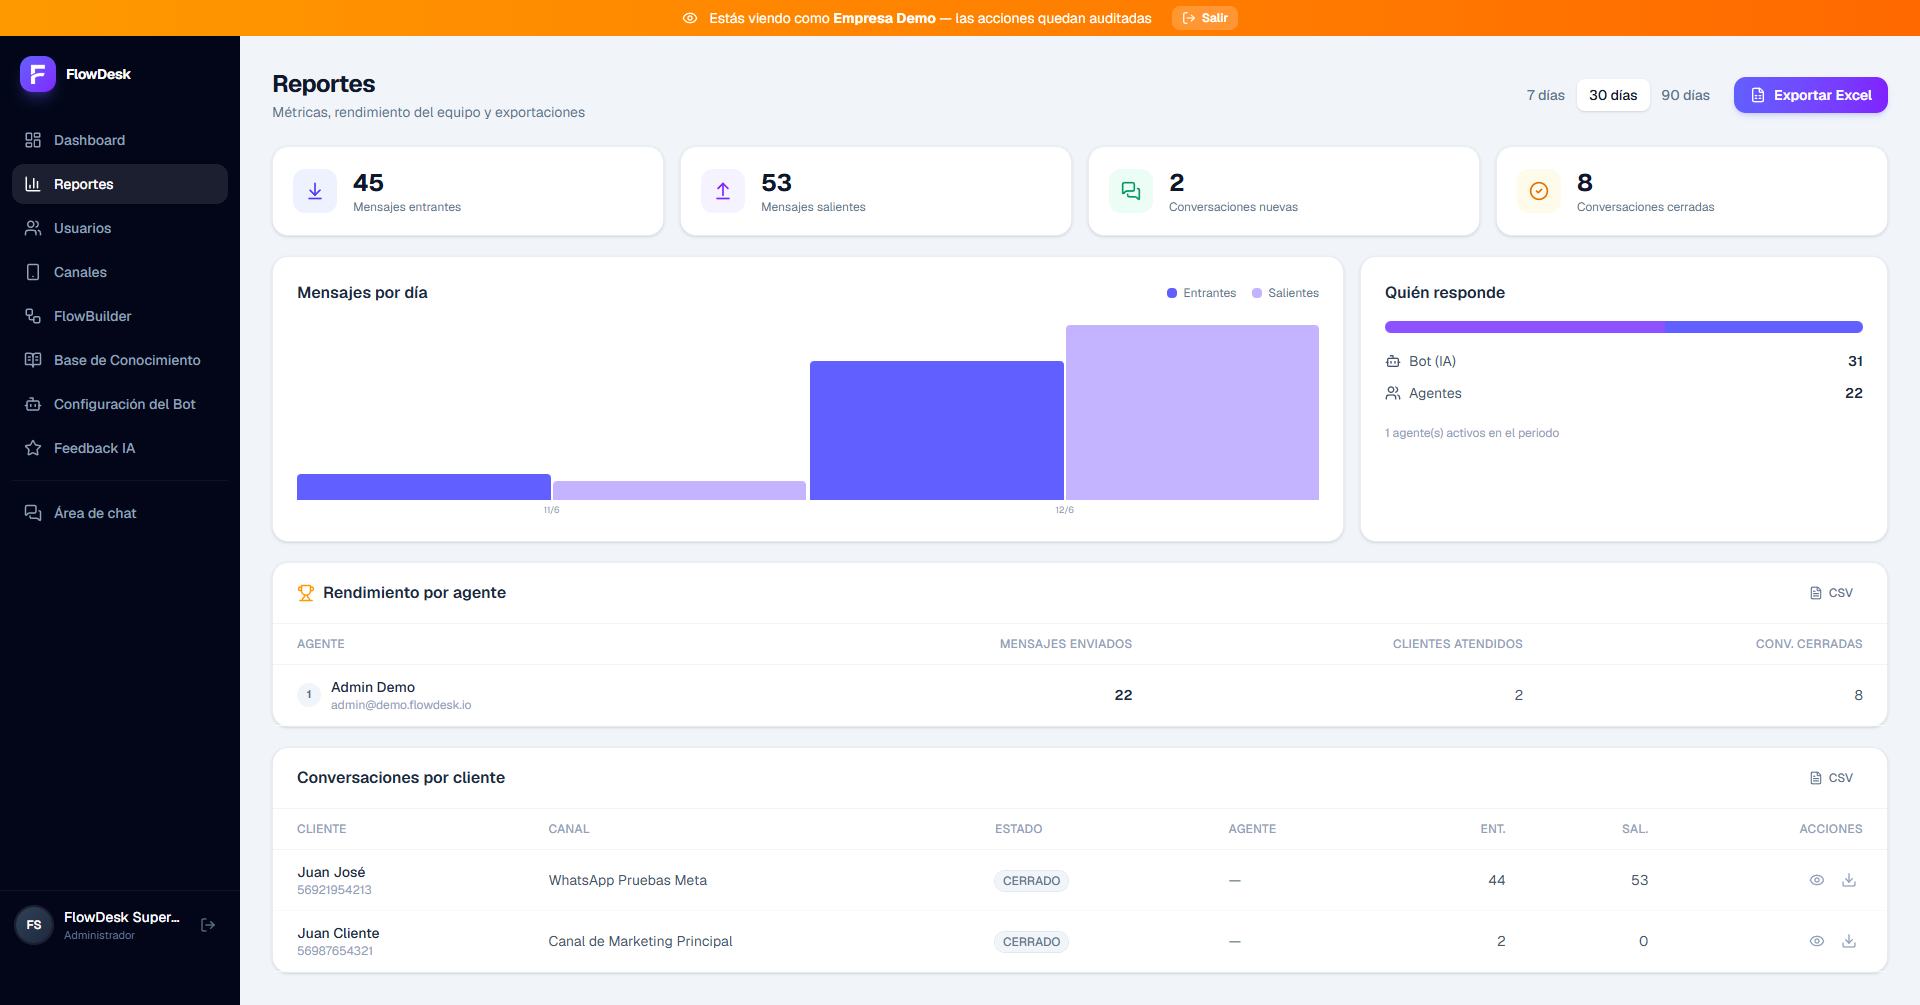The image size is (1920, 1005).
Task: Select the 7 días period tab
Action: (1545, 95)
